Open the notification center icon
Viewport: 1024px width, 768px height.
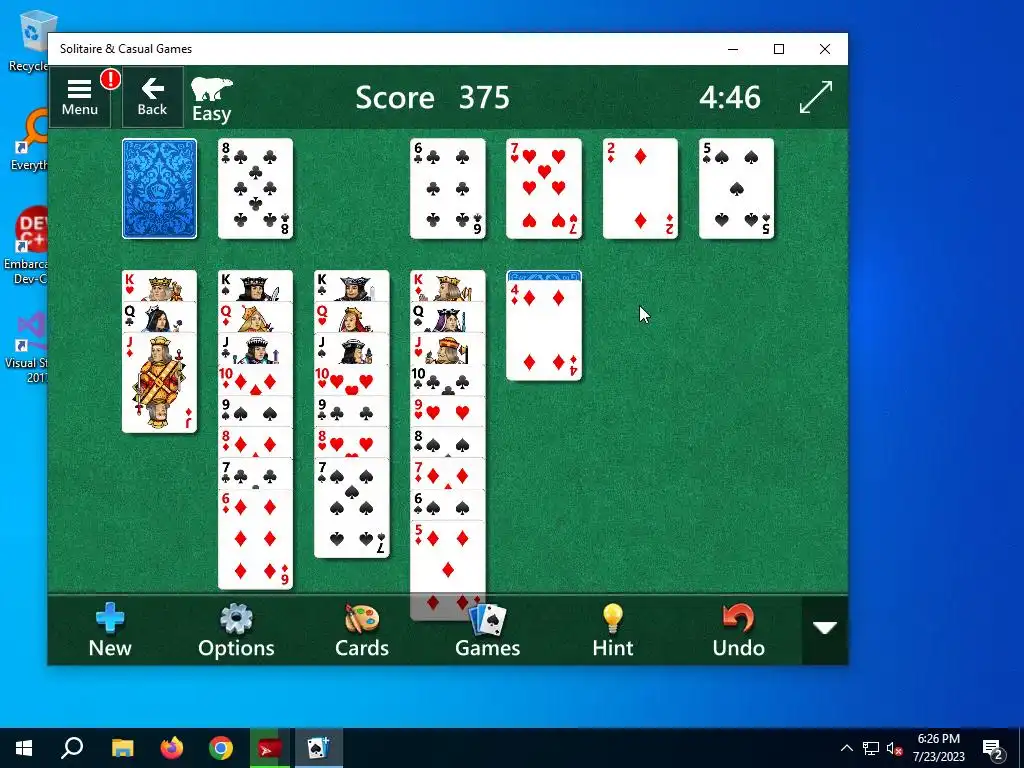[x=993, y=749]
